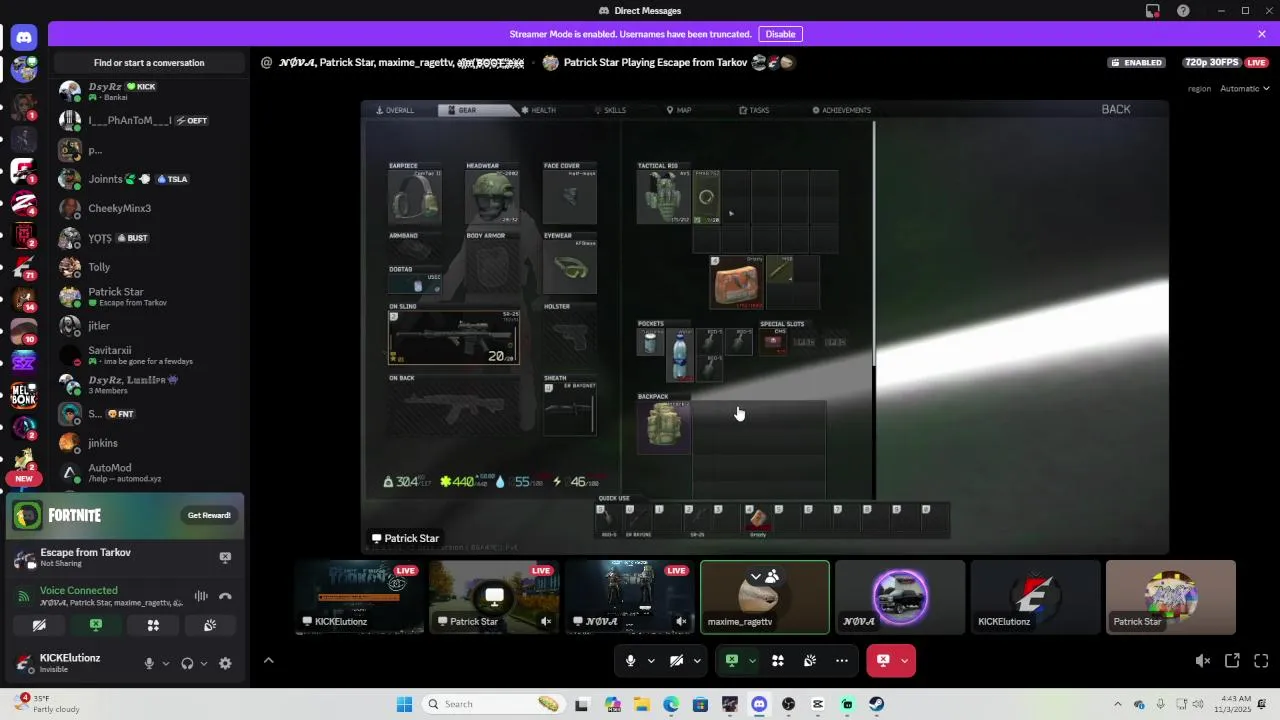Click BACK in the Tarkov stream

[x=1116, y=109]
